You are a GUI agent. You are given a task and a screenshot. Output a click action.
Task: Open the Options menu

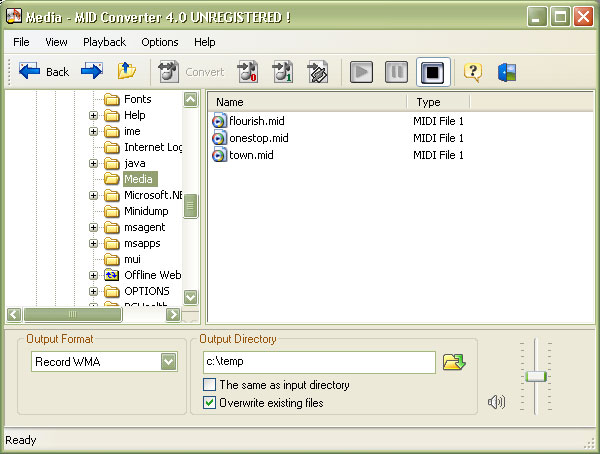[160, 42]
